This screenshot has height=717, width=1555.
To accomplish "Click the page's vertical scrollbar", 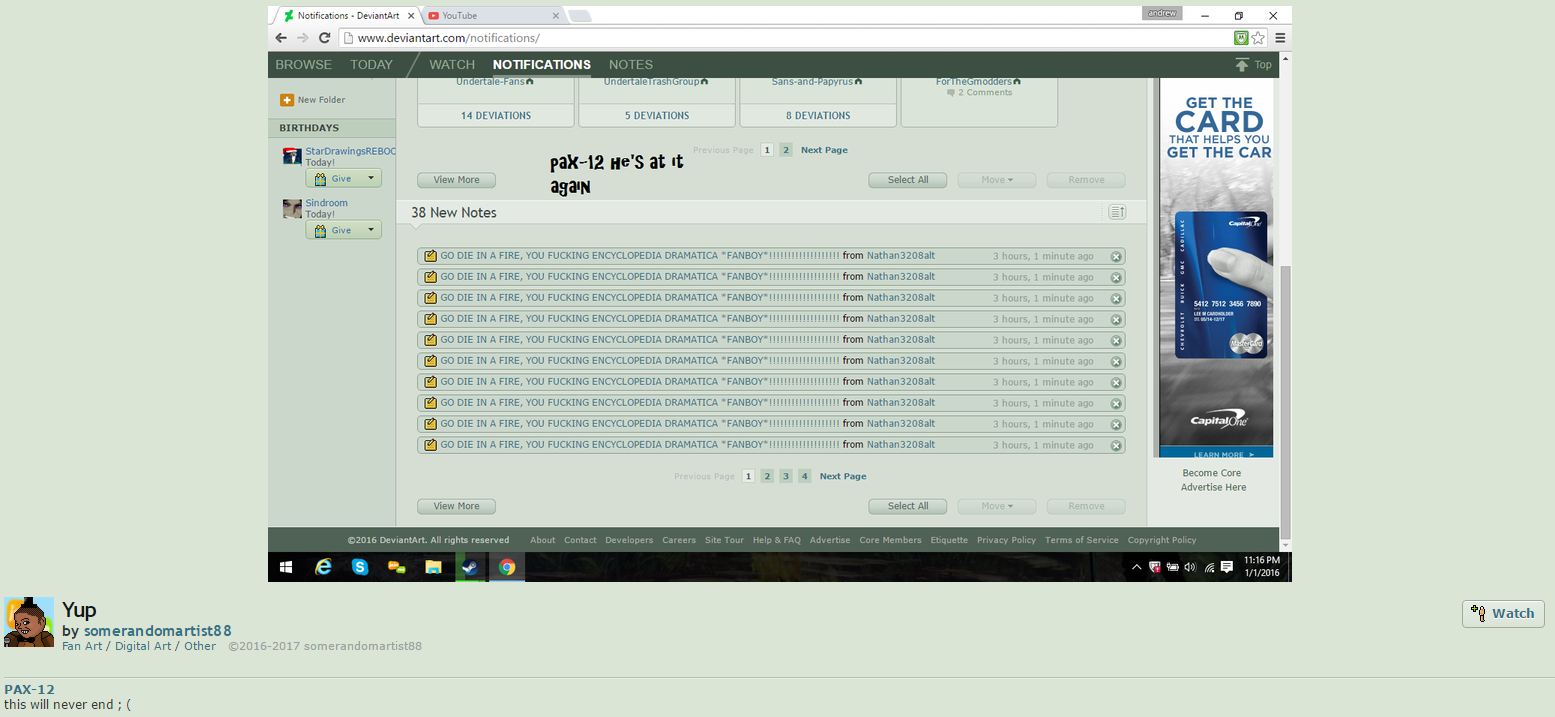I will coord(1285,400).
